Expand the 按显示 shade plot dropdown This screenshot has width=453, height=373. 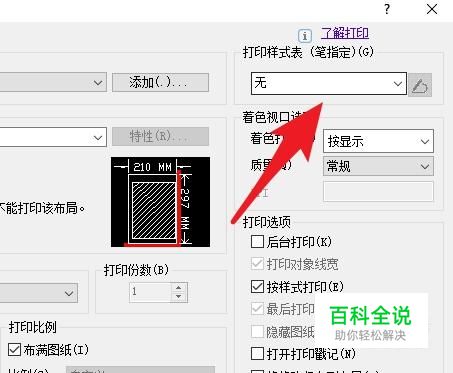tap(378, 141)
